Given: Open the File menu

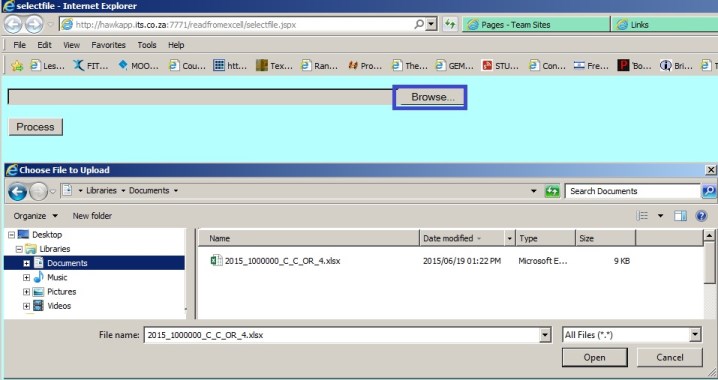Looking at the screenshot, I should pos(19,45).
